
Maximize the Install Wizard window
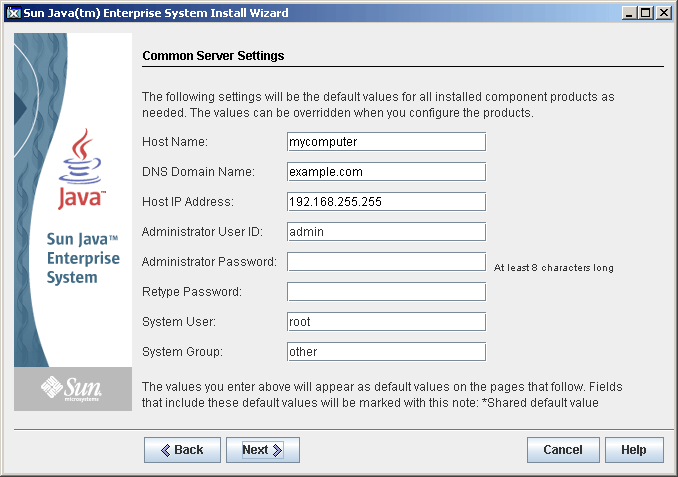pyautogui.click(x=646, y=13)
